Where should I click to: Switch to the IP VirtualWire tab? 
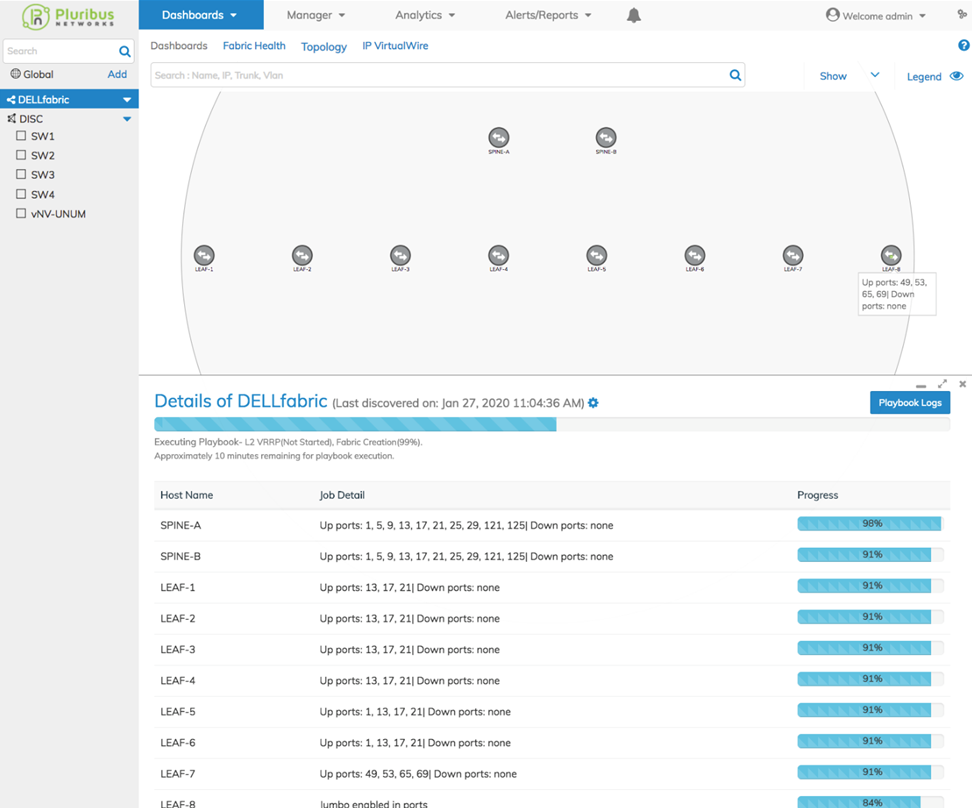[395, 46]
